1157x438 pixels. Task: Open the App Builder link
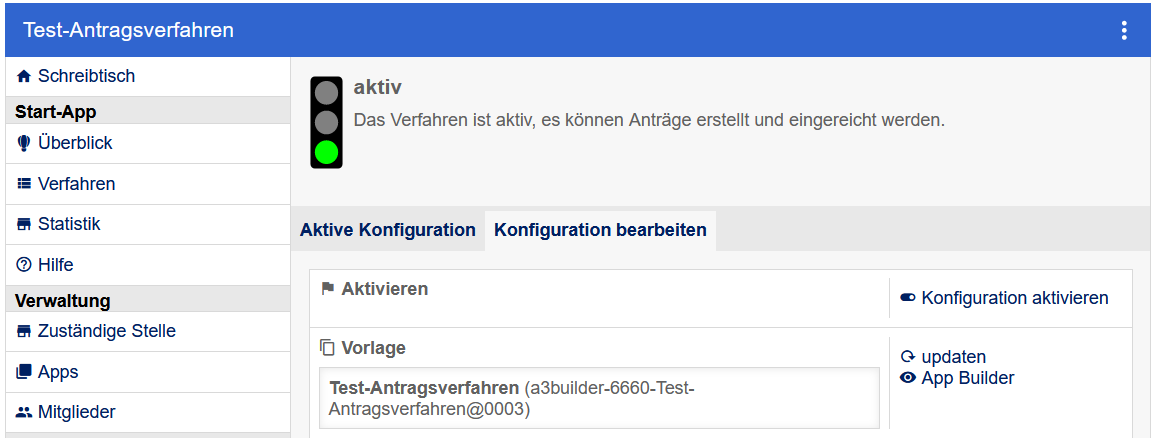click(x=967, y=378)
